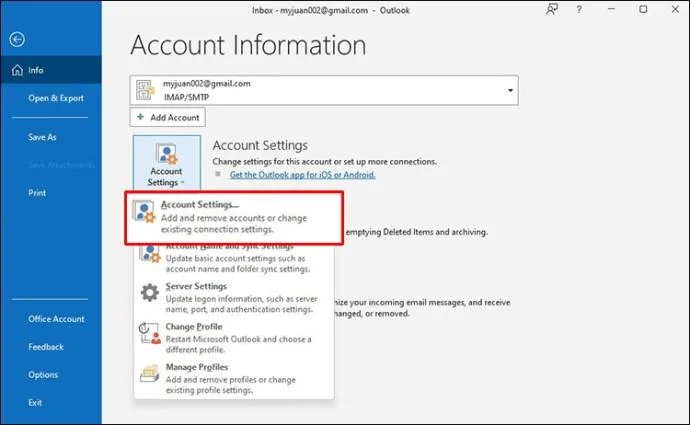Screen dimensions: 690x425
Task: Click the Manage Profiles icon
Action: tap(150, 374)
